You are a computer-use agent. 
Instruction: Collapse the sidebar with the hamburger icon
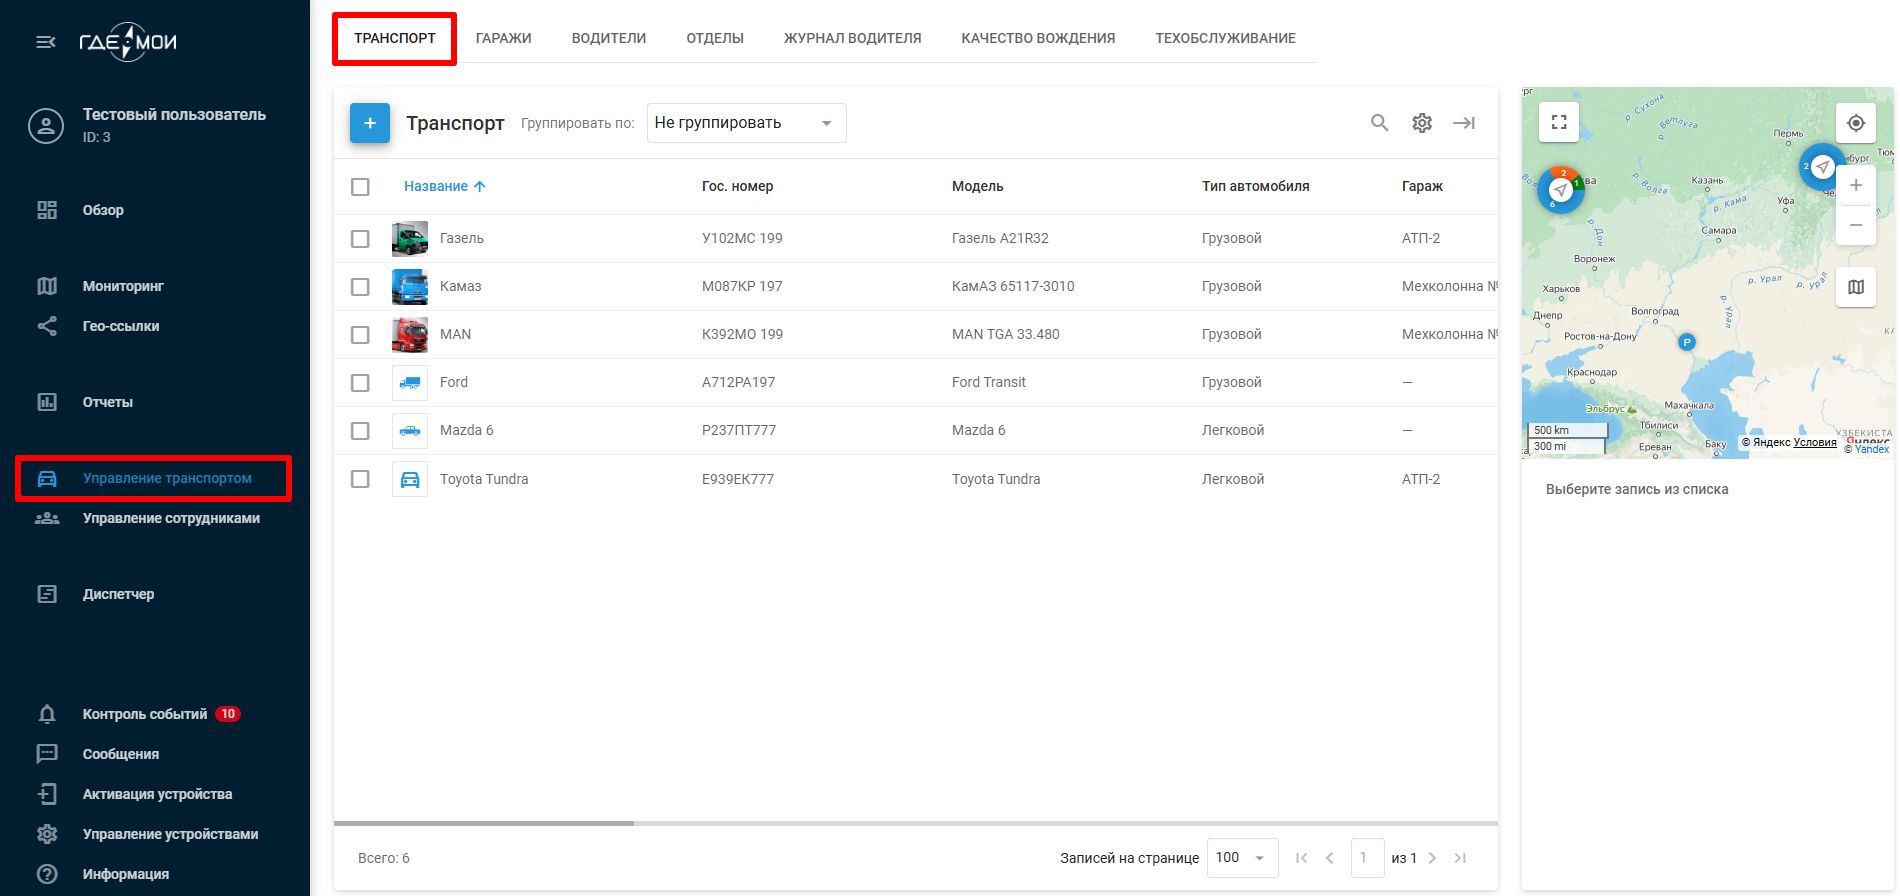click(x=46, y=42)
